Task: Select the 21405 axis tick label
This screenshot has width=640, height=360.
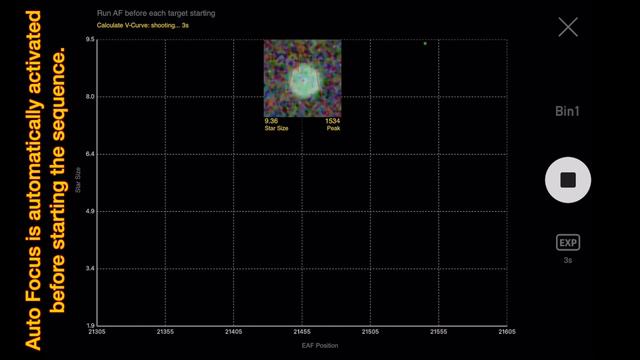Action: tap(233, 332)
